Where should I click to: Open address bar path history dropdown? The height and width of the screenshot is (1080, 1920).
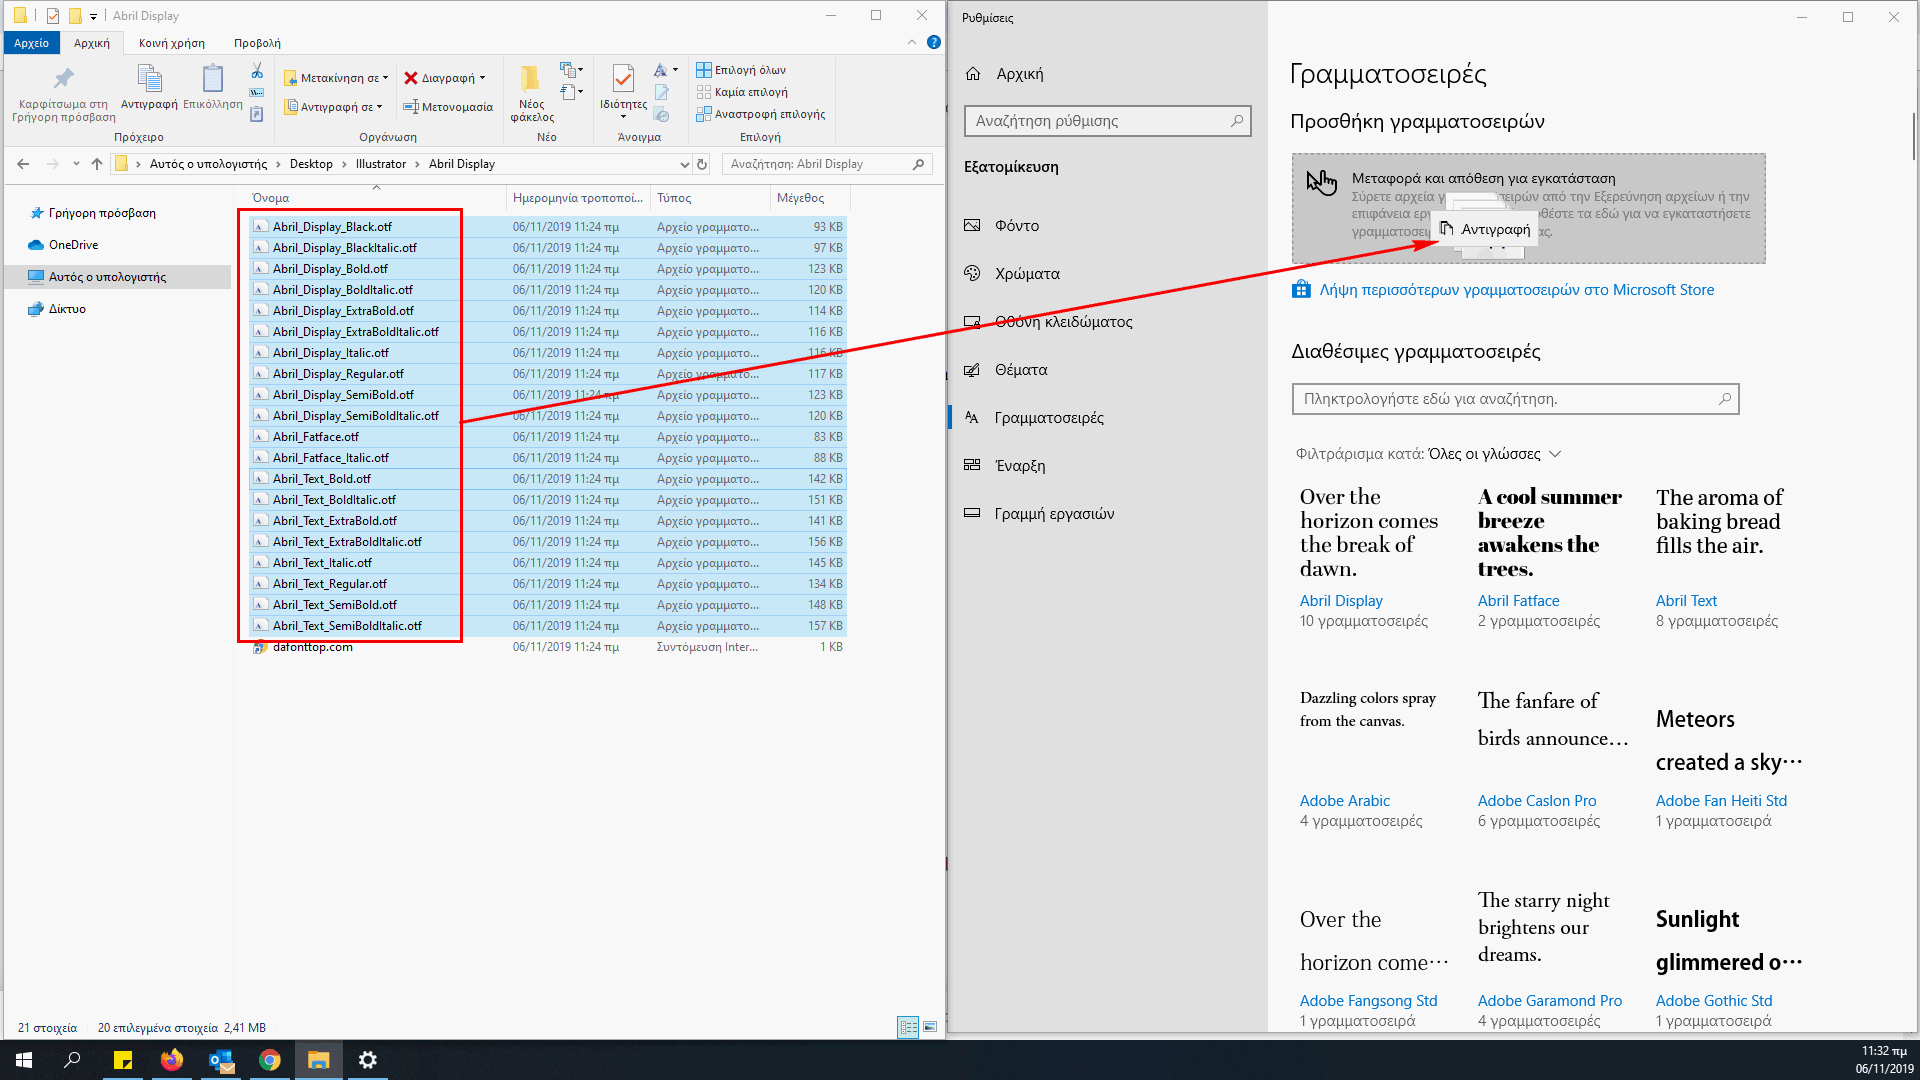pyautogui.click(x=684, y=164)
